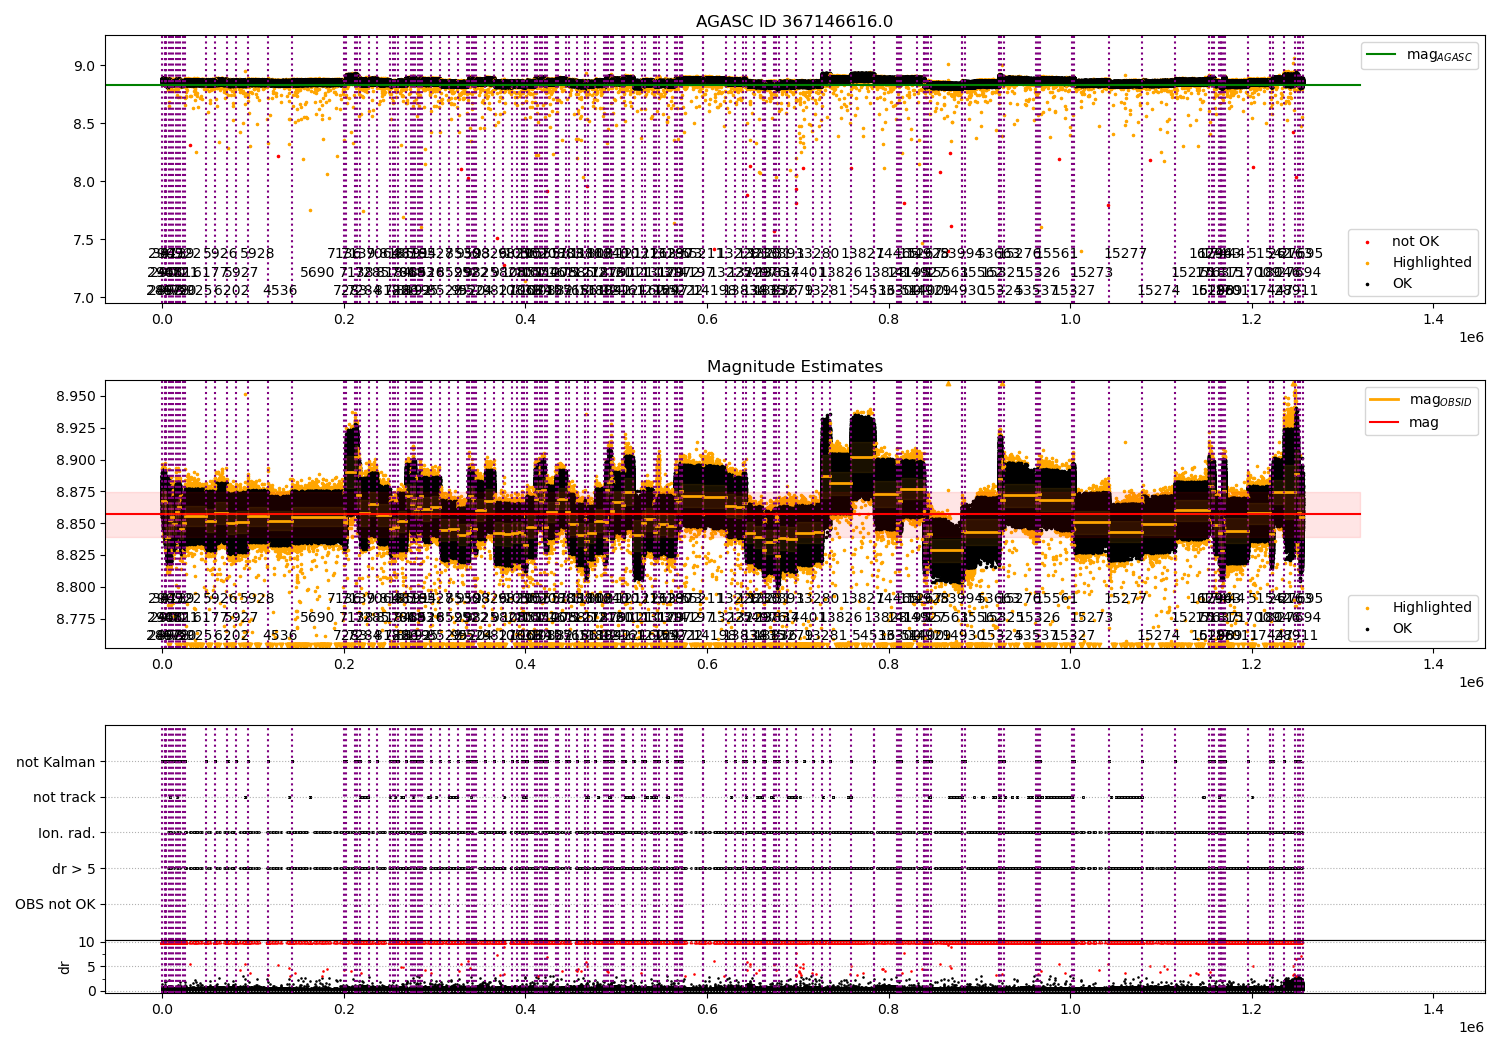Click the 7.5 tick on the top panel
This screenshot has width=1500, height=1050.
click(x=84, y=240)
